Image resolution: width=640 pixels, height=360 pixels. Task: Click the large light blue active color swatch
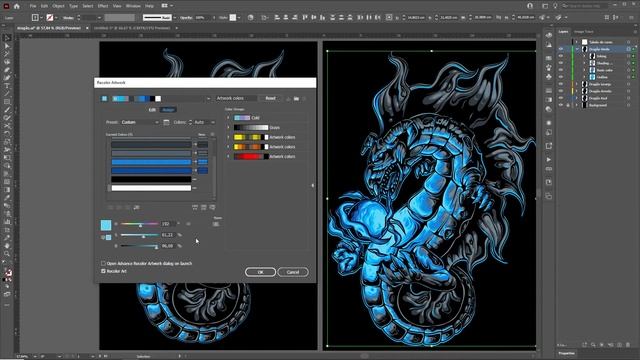tap(106, 225)
